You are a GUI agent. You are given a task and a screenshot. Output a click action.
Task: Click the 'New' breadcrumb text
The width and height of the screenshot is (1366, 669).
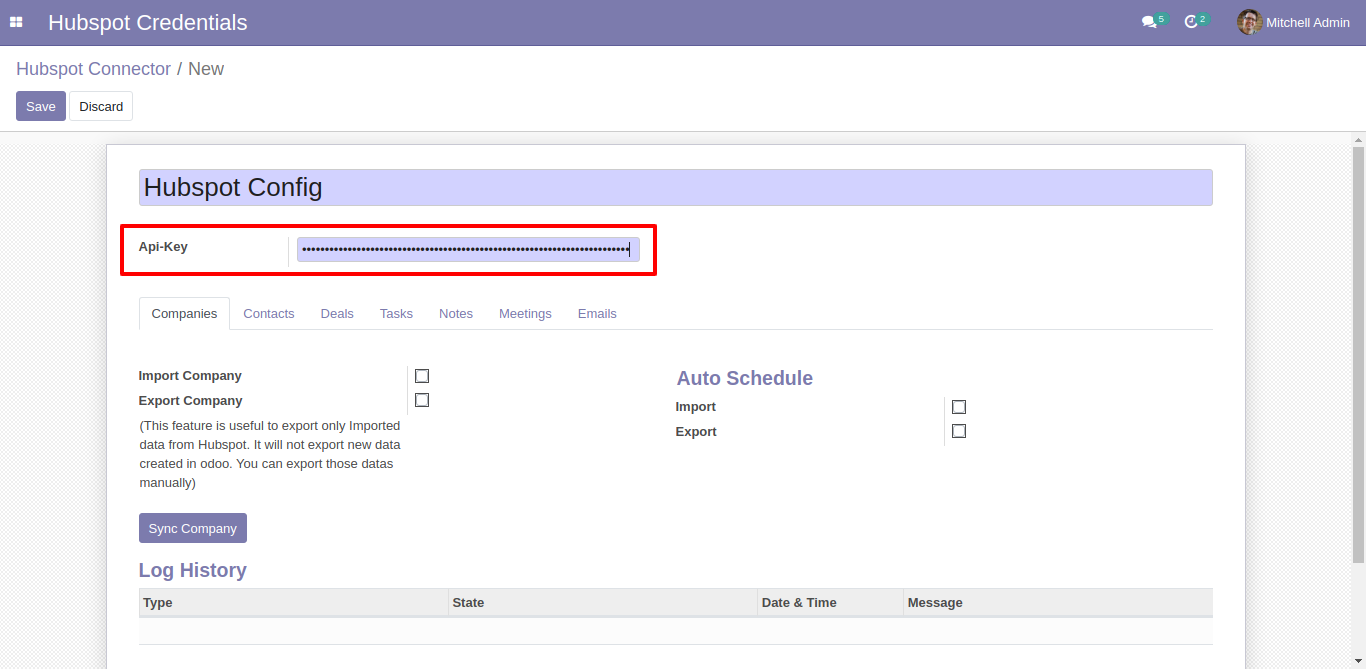coord(206,69)
